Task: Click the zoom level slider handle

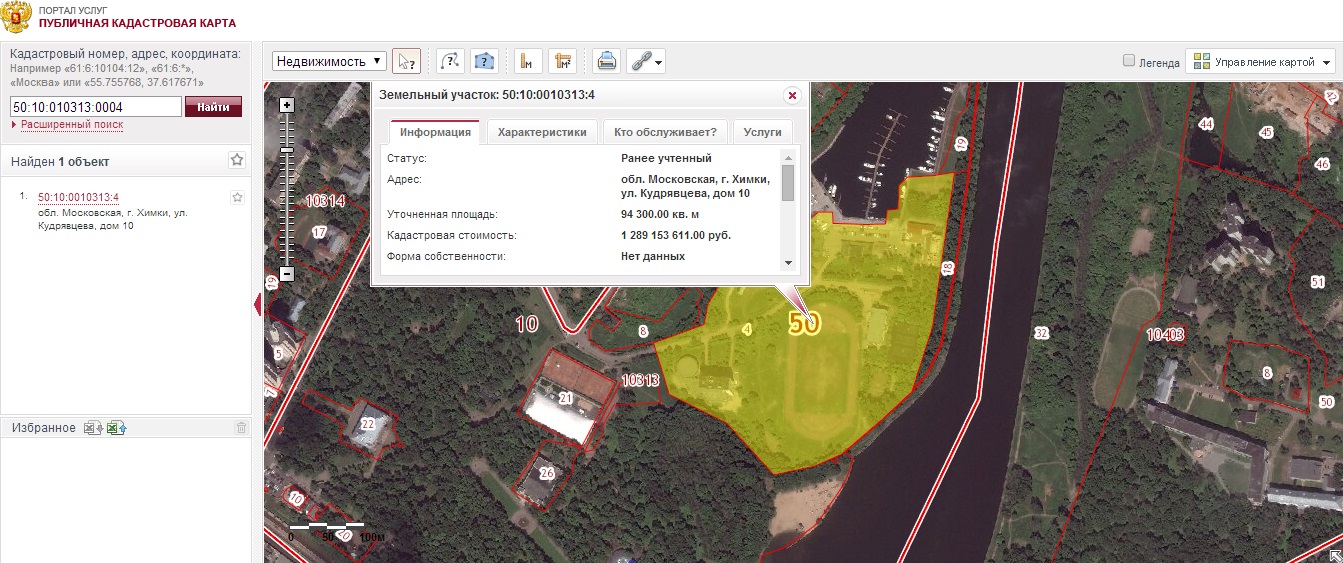Action: tap(287, 149)
